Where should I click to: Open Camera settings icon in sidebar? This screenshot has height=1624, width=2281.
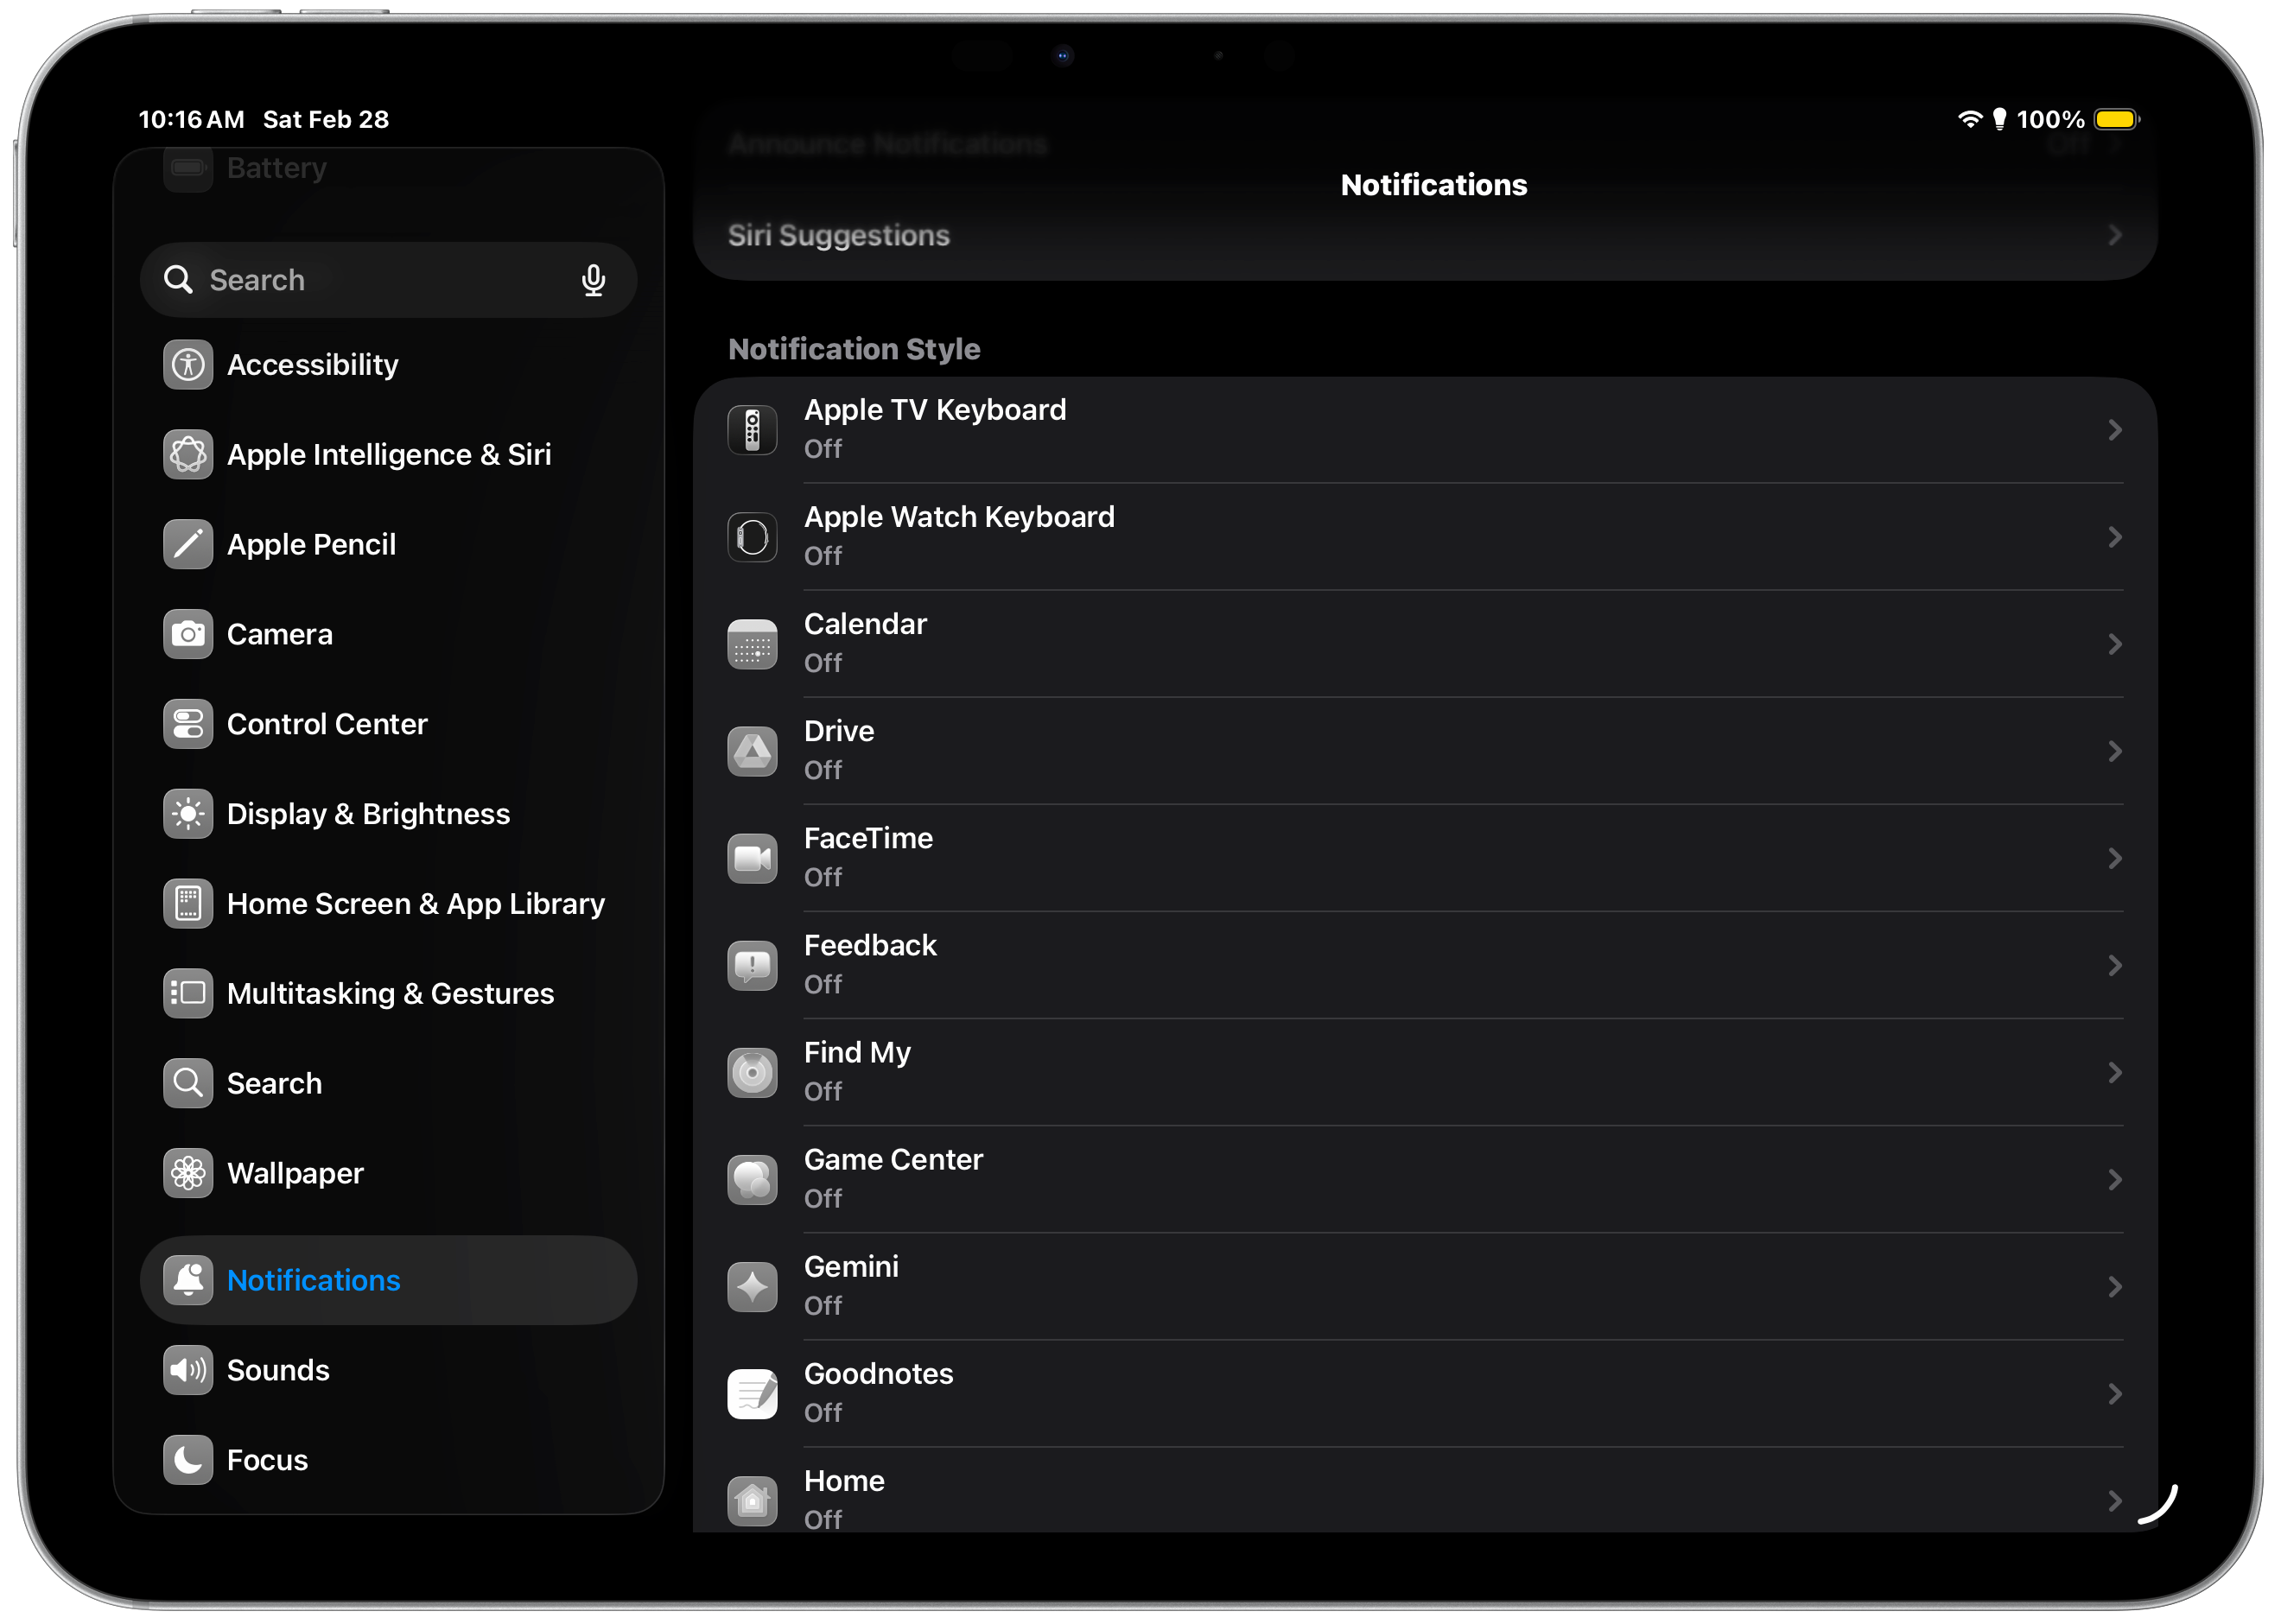[188, 634]
